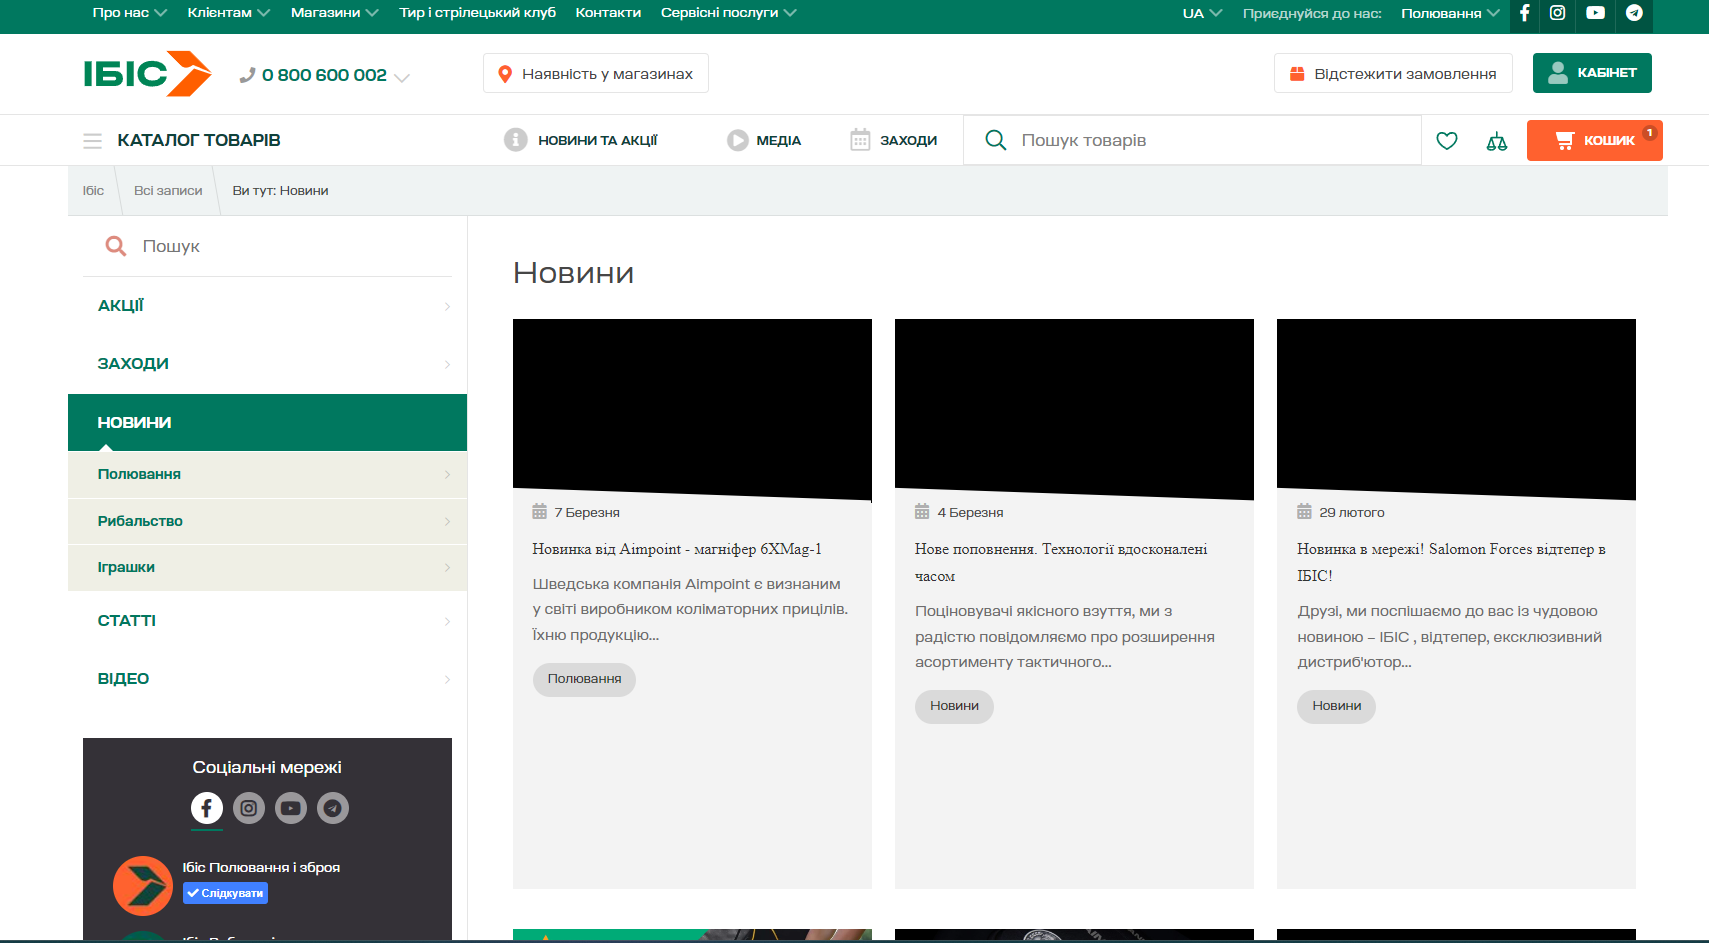Open Telegram link in top bar

[1634, 13]
